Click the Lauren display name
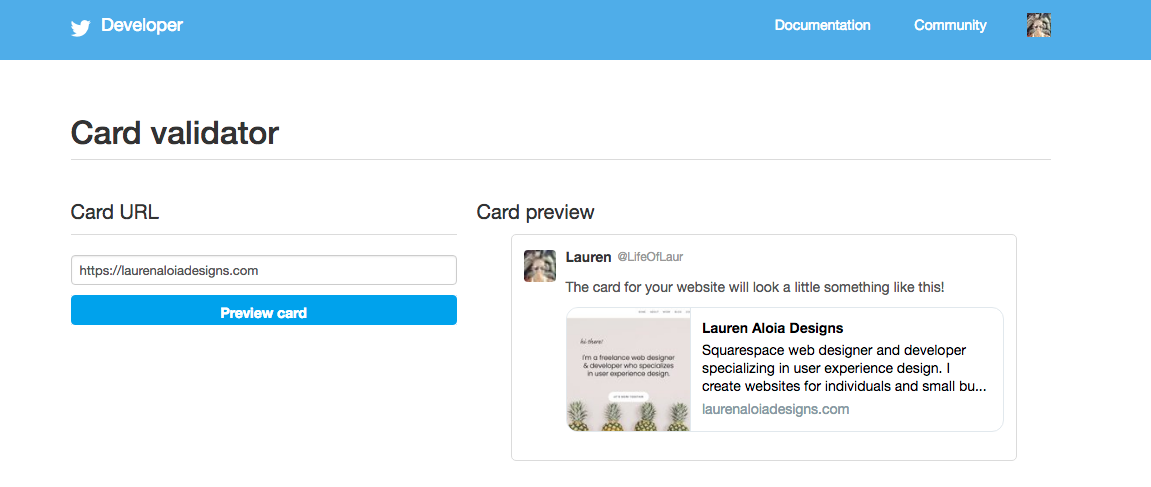The width and height of the screenshot is (1151, 487). click(x=588, y=257)
